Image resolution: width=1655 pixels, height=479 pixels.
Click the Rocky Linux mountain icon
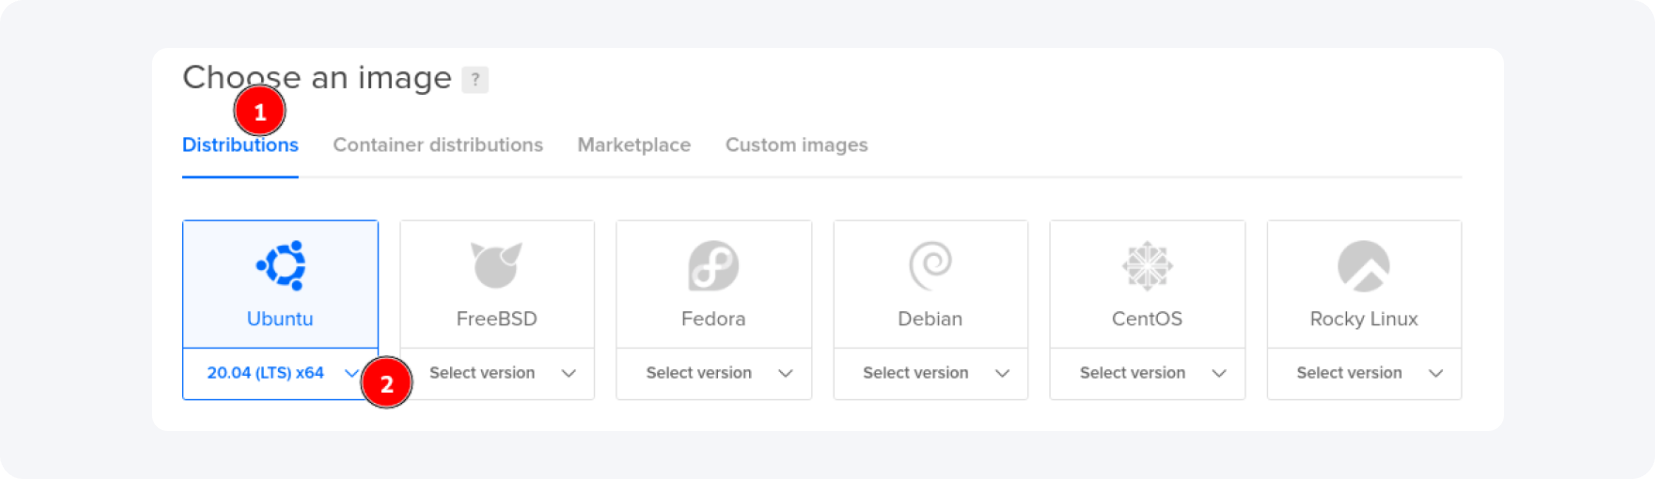coord(1364,266)
